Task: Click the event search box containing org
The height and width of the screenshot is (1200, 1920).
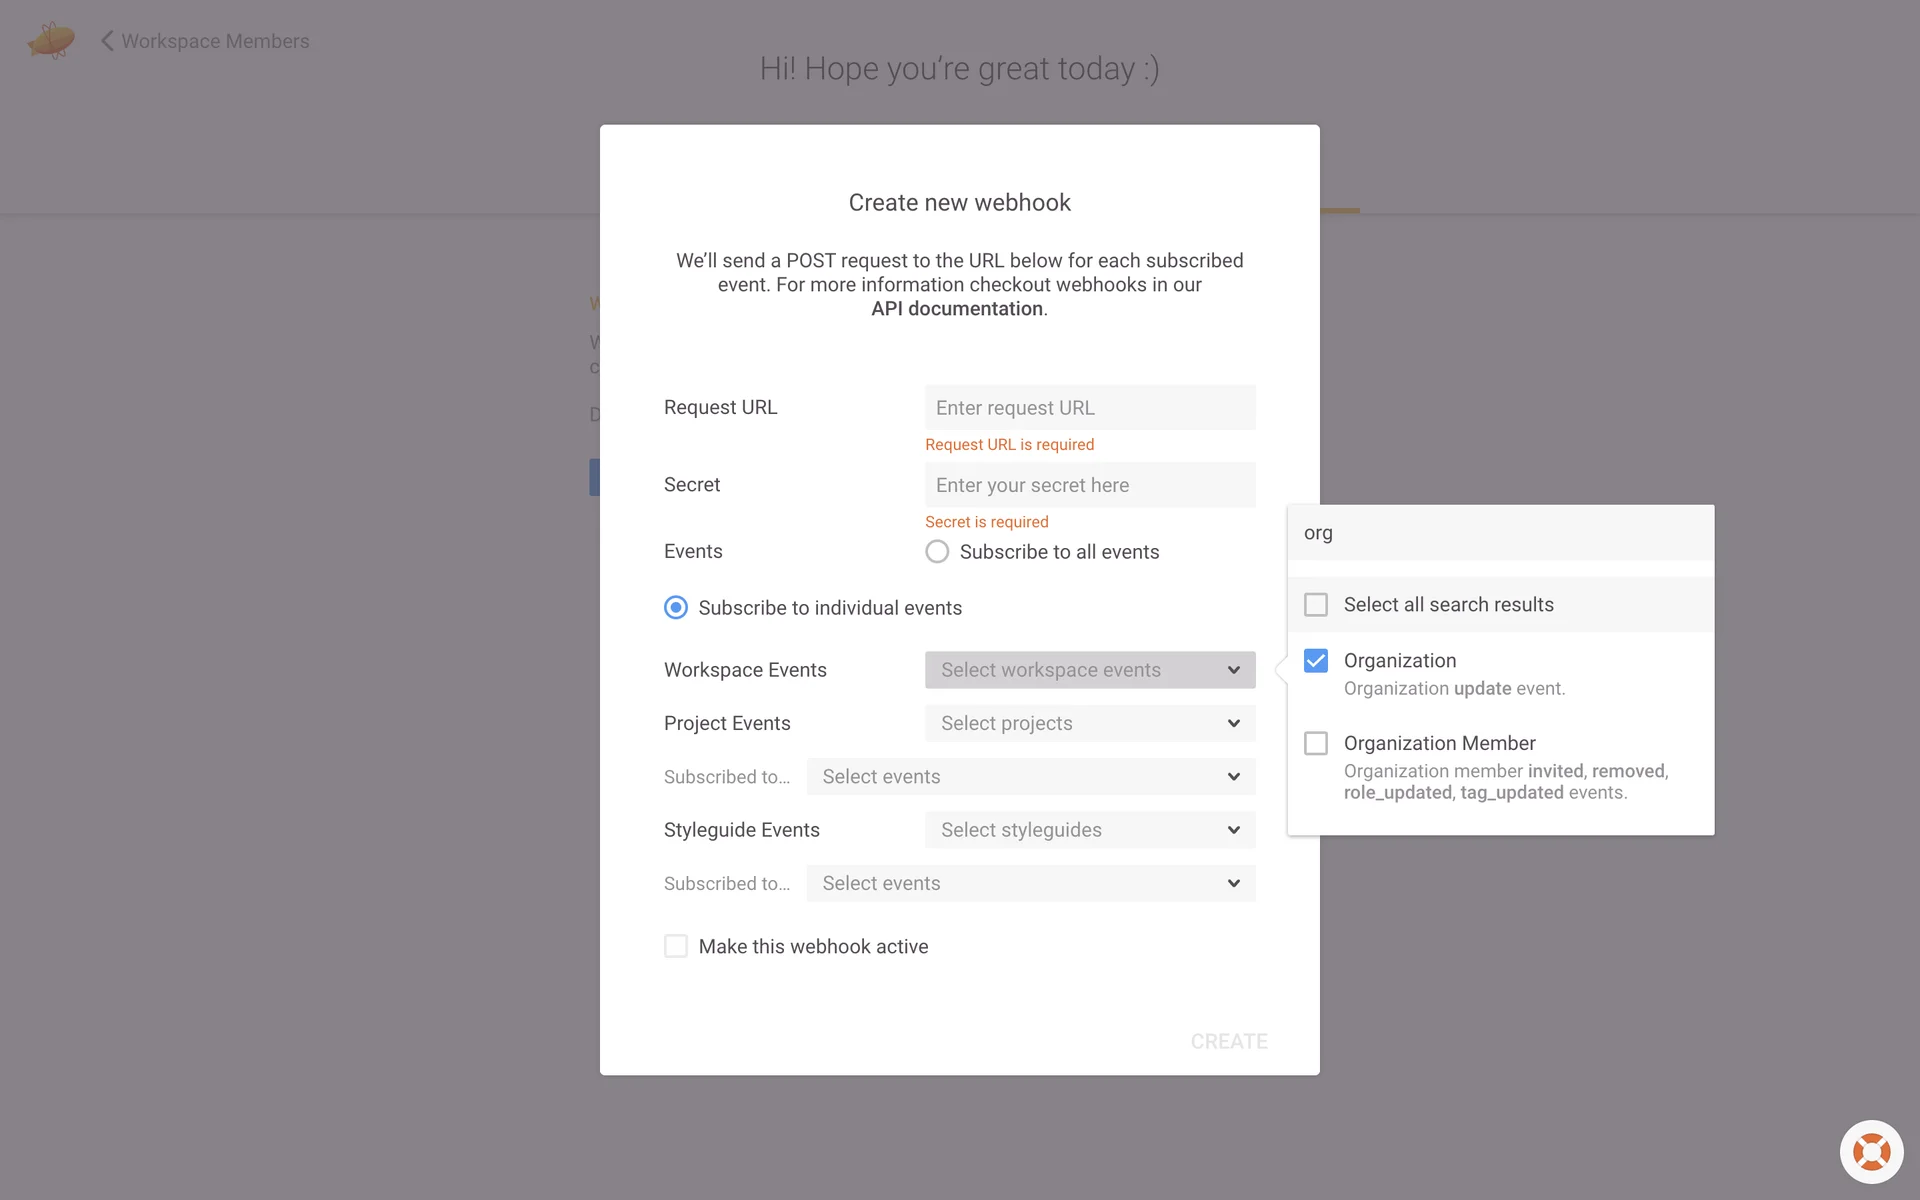Action: tap(1500, 533)
